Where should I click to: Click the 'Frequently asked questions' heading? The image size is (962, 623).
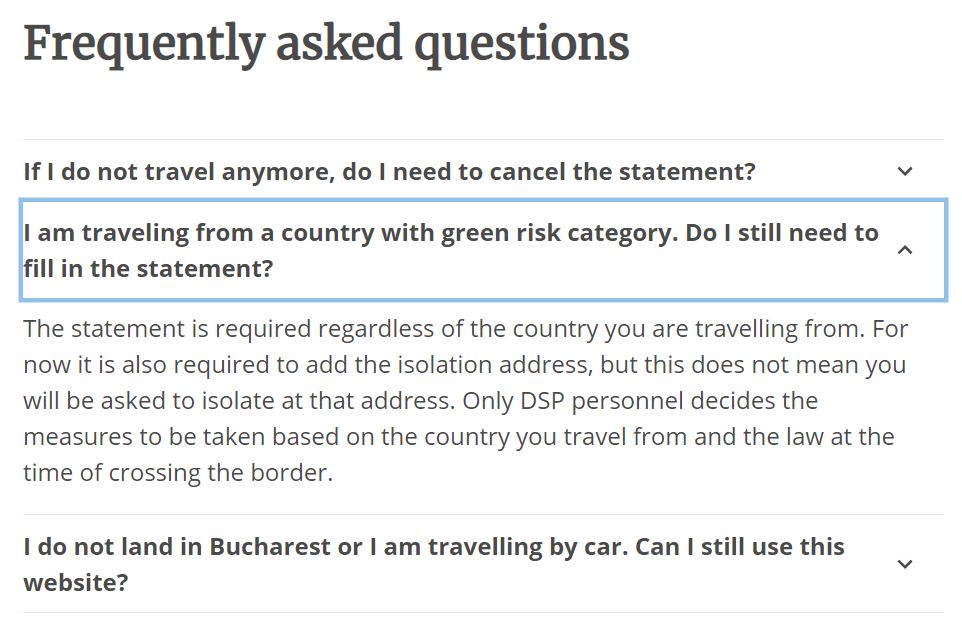326,44
